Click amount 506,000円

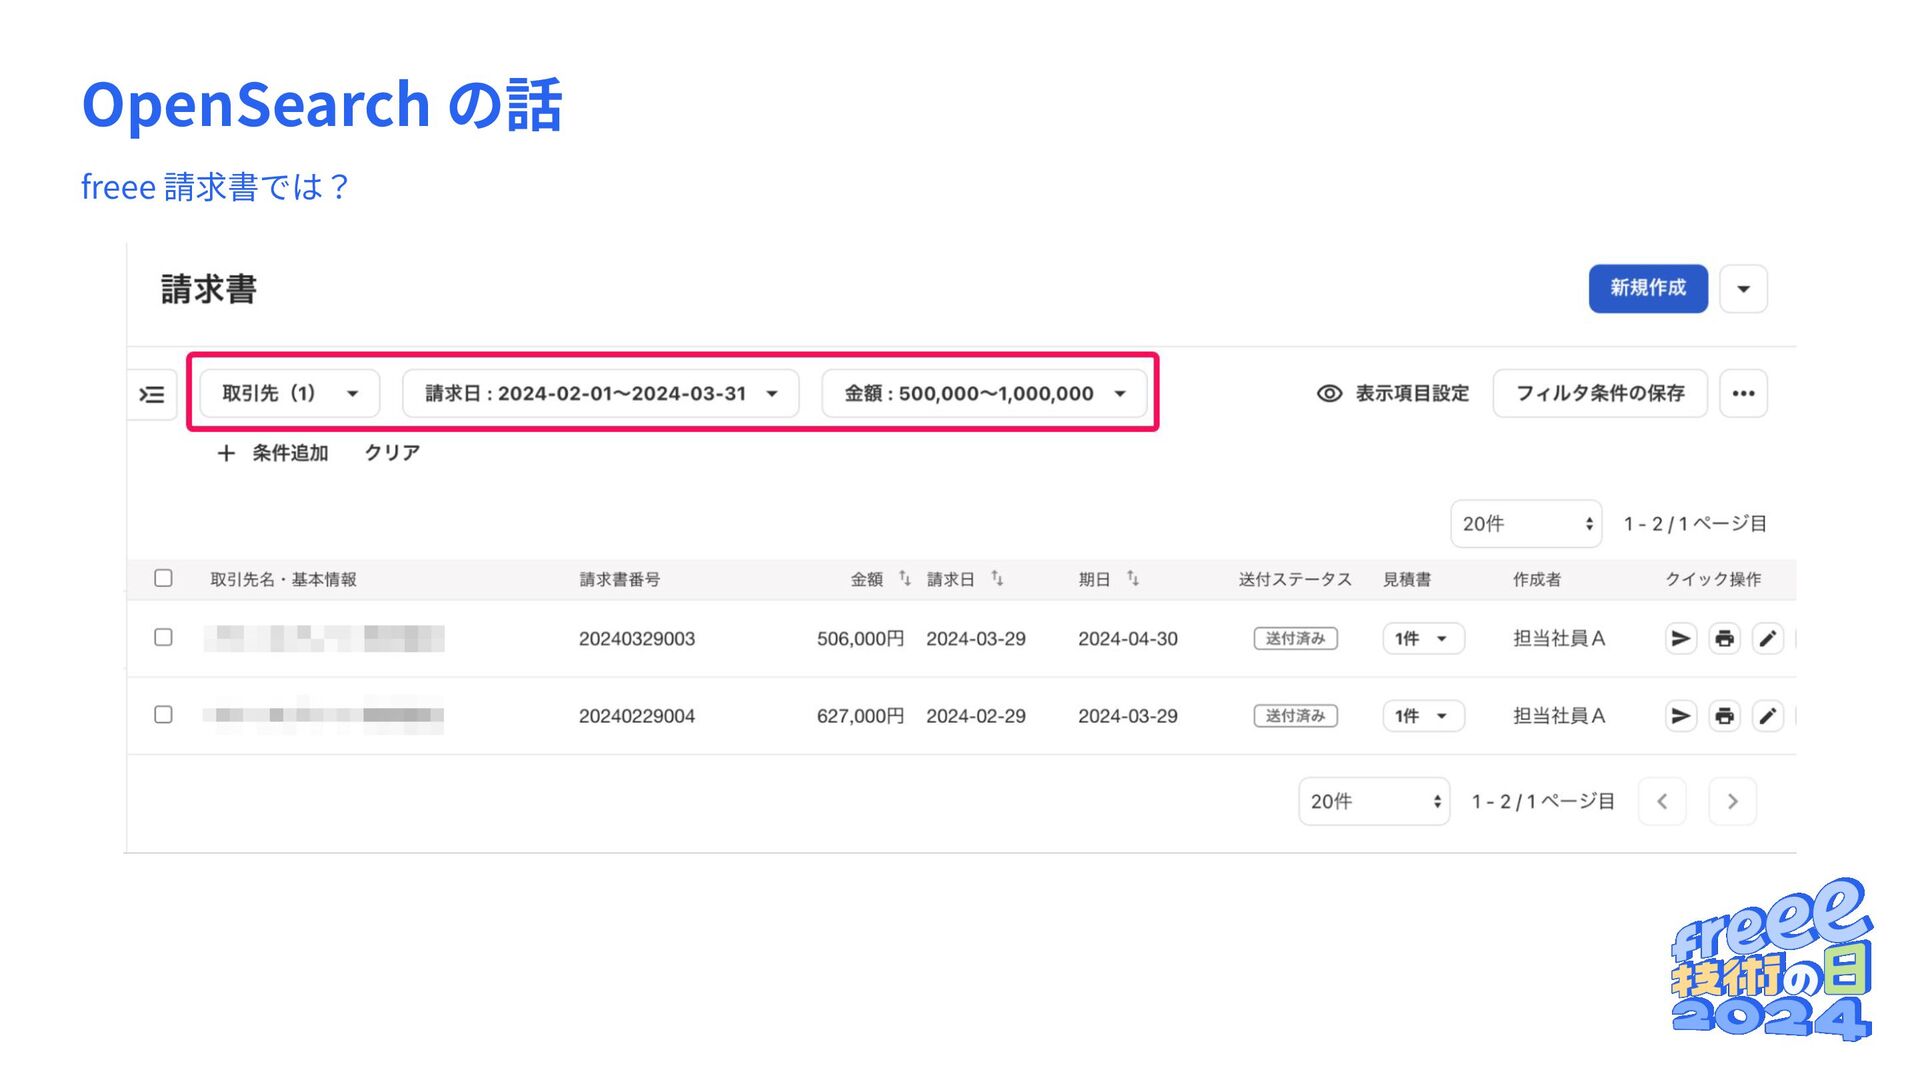860,639
